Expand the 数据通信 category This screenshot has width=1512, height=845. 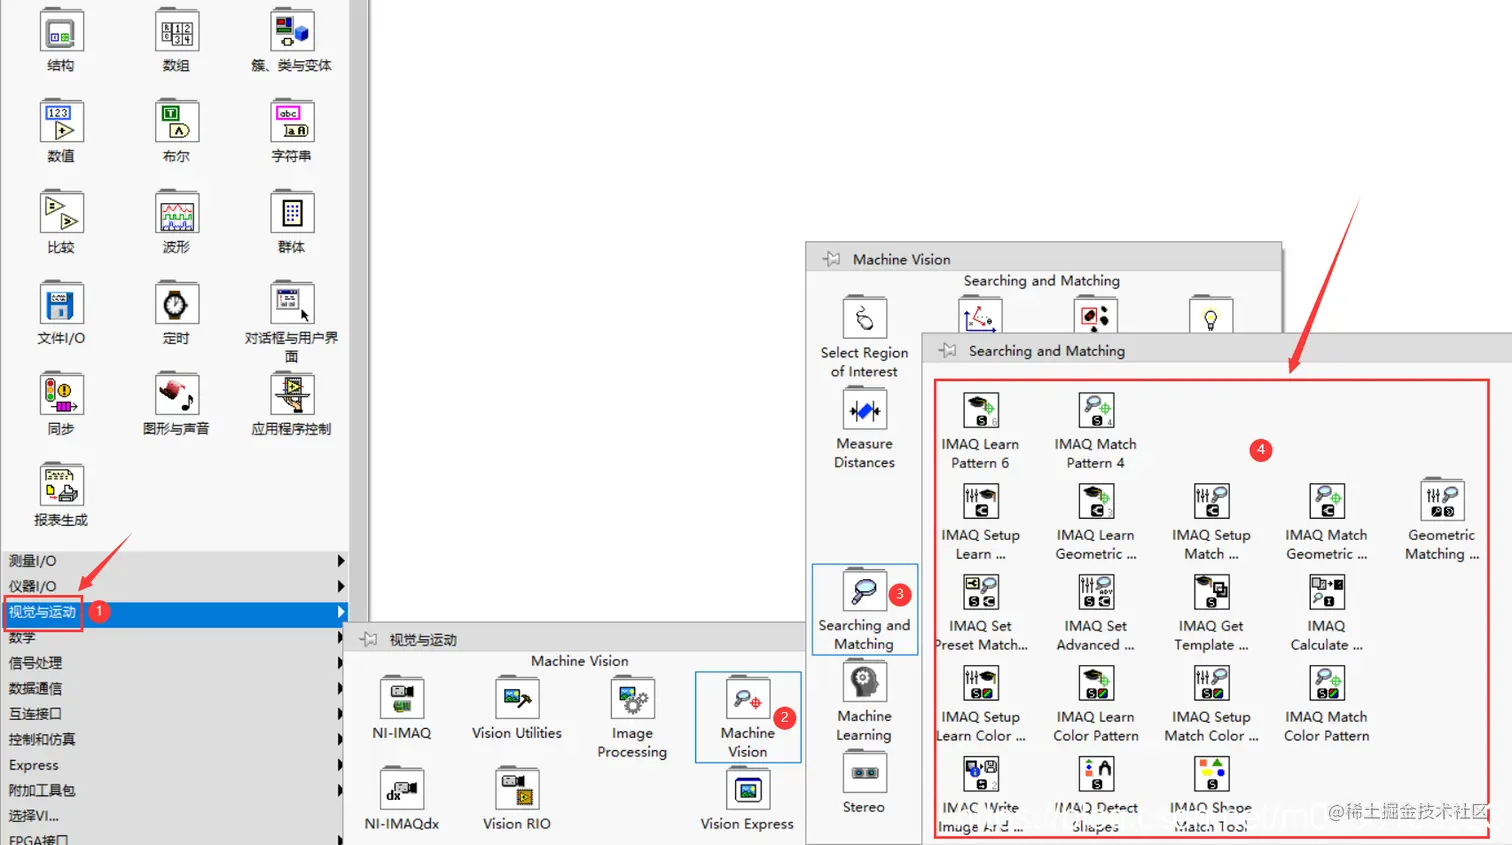tap(175, 688)
